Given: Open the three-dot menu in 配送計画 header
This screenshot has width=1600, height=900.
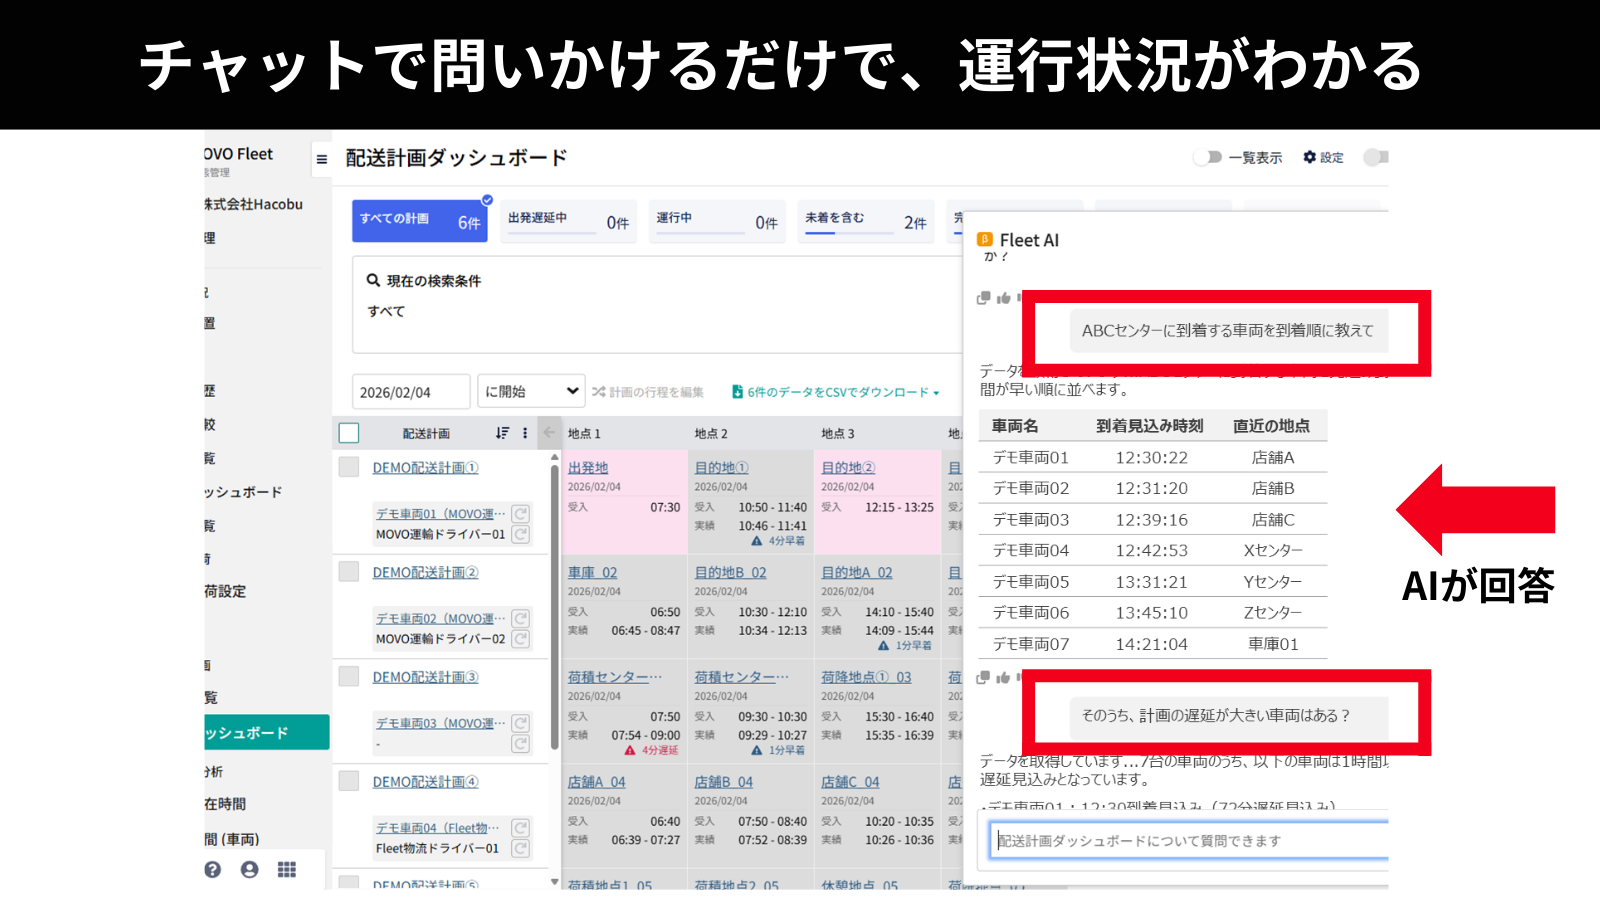Looking at the screenshot, I should [x=525, y=433].
